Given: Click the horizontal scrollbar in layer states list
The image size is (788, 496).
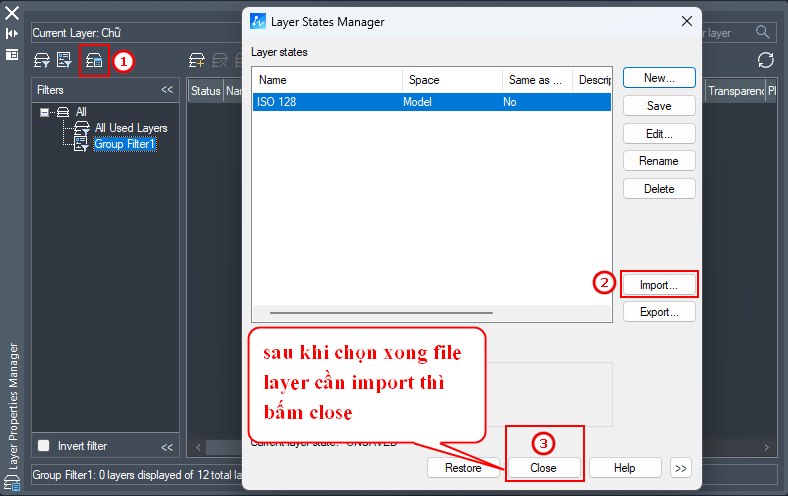Looking at the screenshot, I should (381, 313).
